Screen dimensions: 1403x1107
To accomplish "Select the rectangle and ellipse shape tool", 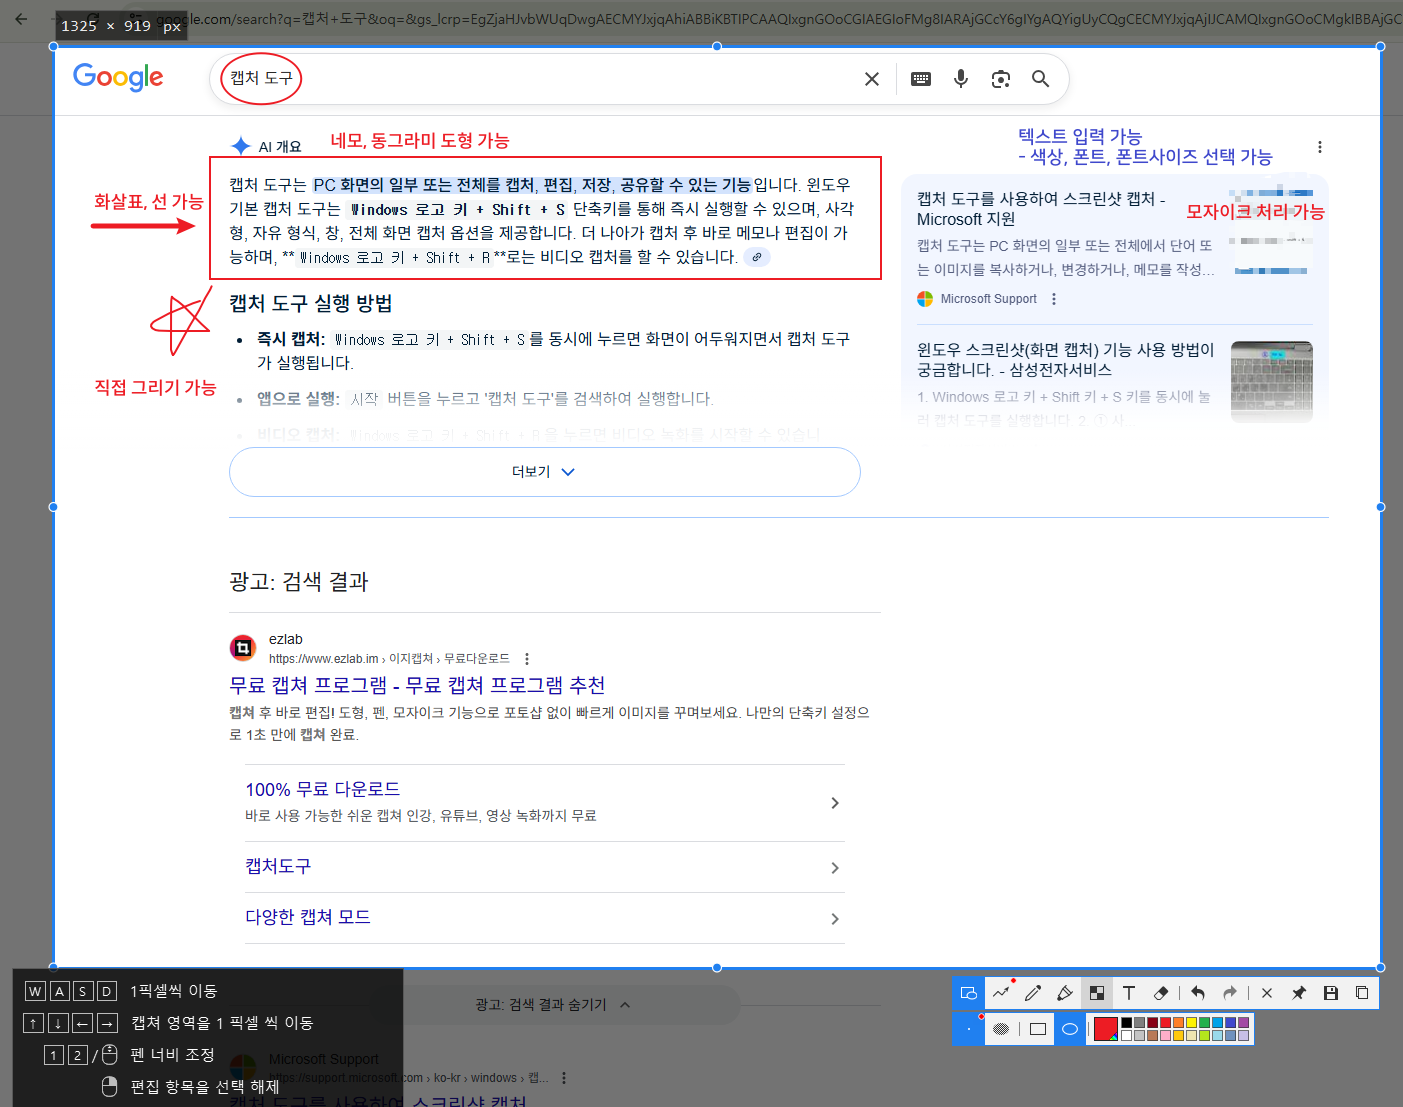I will (968, 993).
